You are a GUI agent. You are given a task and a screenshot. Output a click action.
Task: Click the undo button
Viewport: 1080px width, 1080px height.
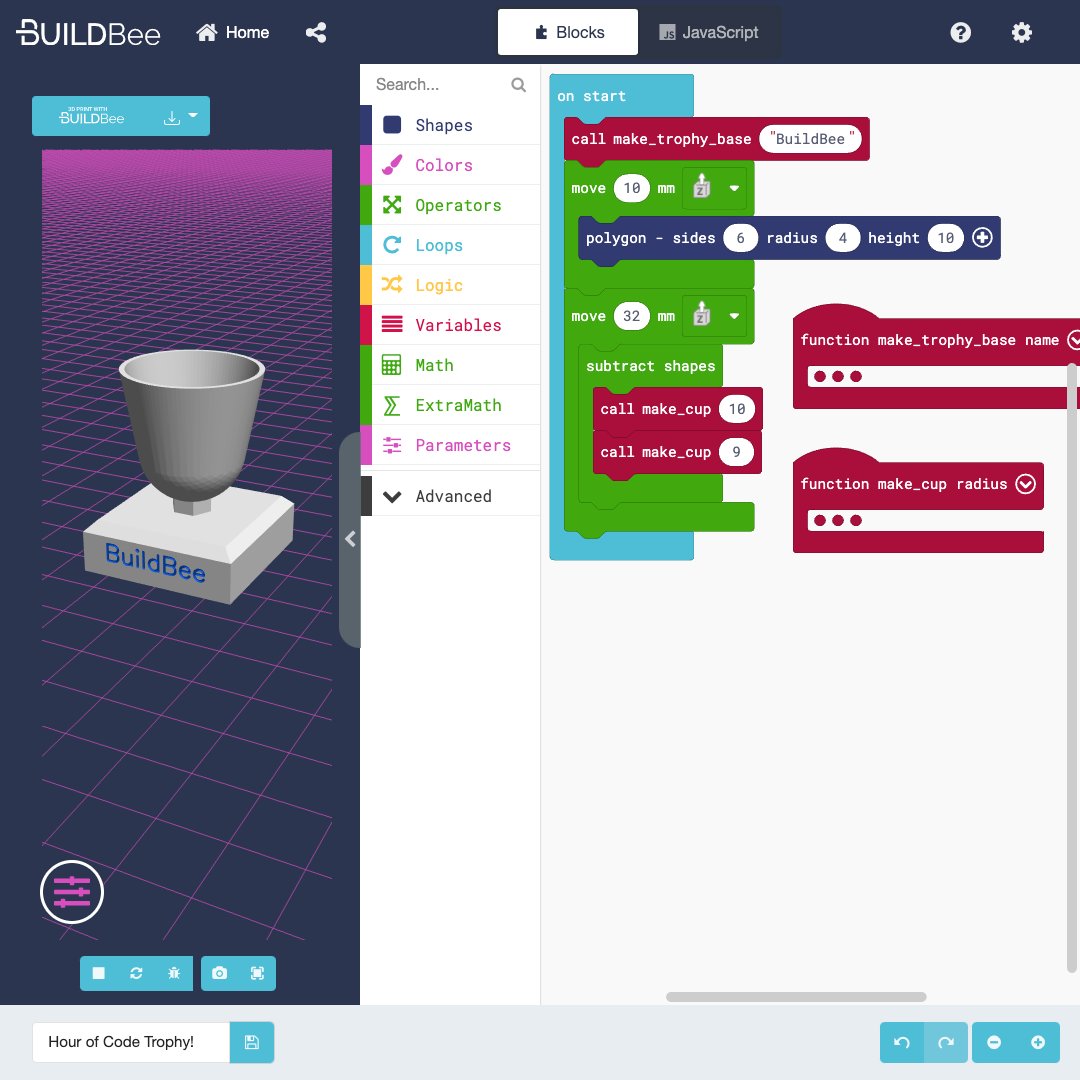(x=902, y=1042)
